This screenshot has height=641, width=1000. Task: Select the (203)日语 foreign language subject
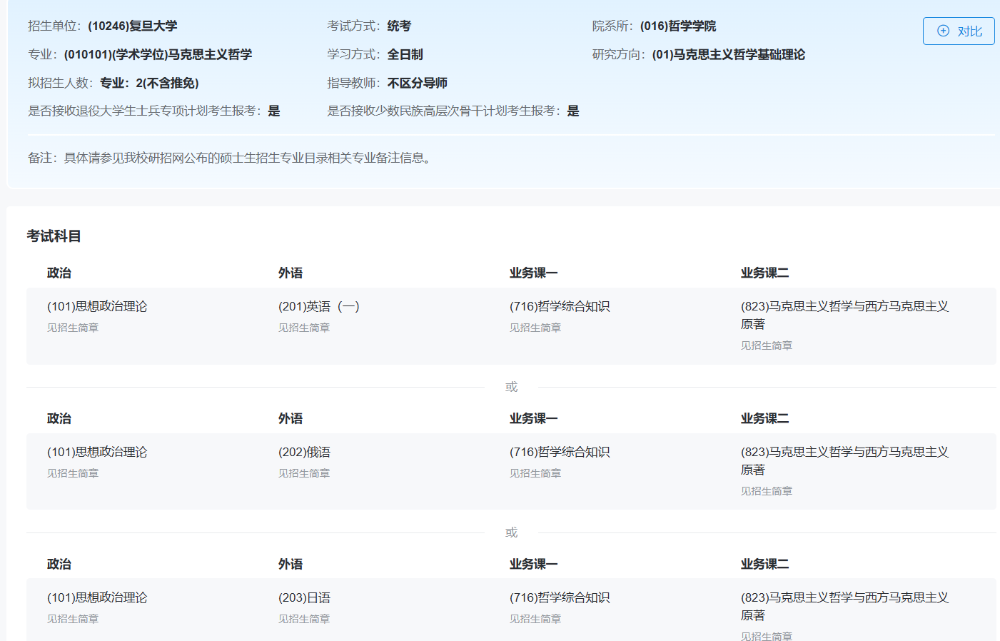tap(304, 598)
